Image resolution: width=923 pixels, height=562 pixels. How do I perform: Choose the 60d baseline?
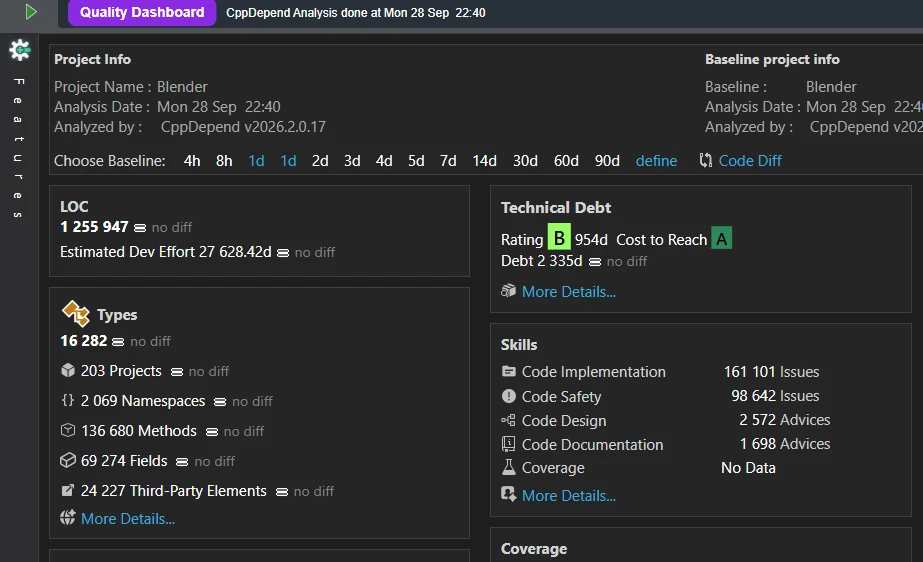(x=566, y=161)
